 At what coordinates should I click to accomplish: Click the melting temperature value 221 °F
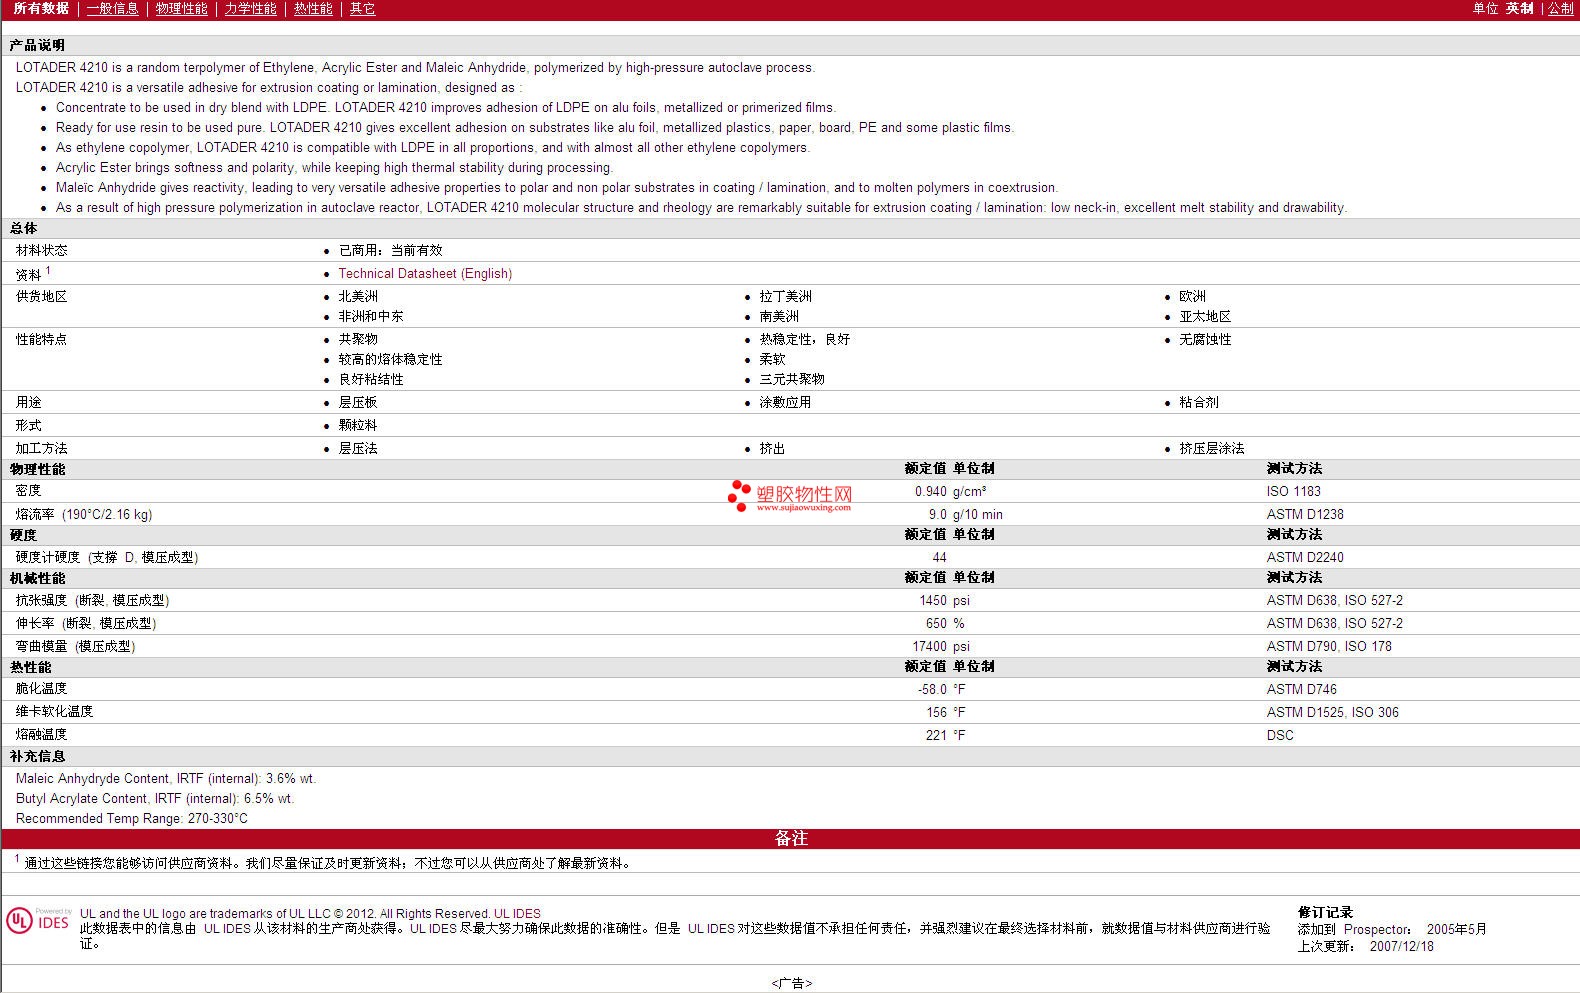click(x=945, y=736)
